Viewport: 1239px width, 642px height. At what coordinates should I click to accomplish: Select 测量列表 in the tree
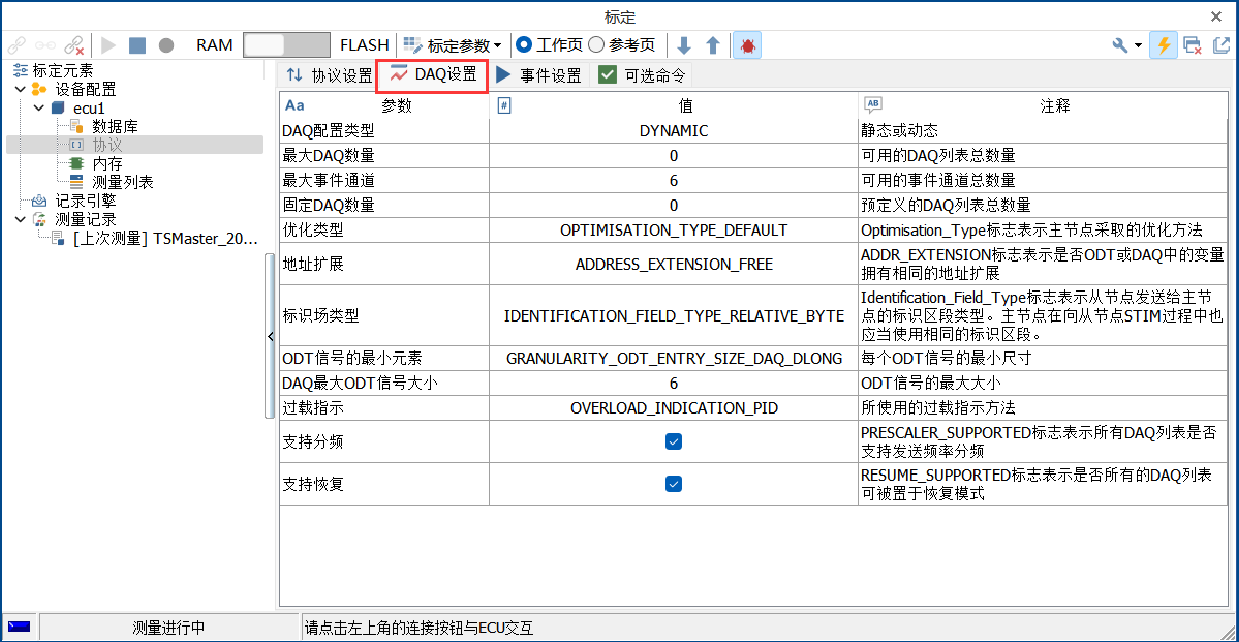122,182
